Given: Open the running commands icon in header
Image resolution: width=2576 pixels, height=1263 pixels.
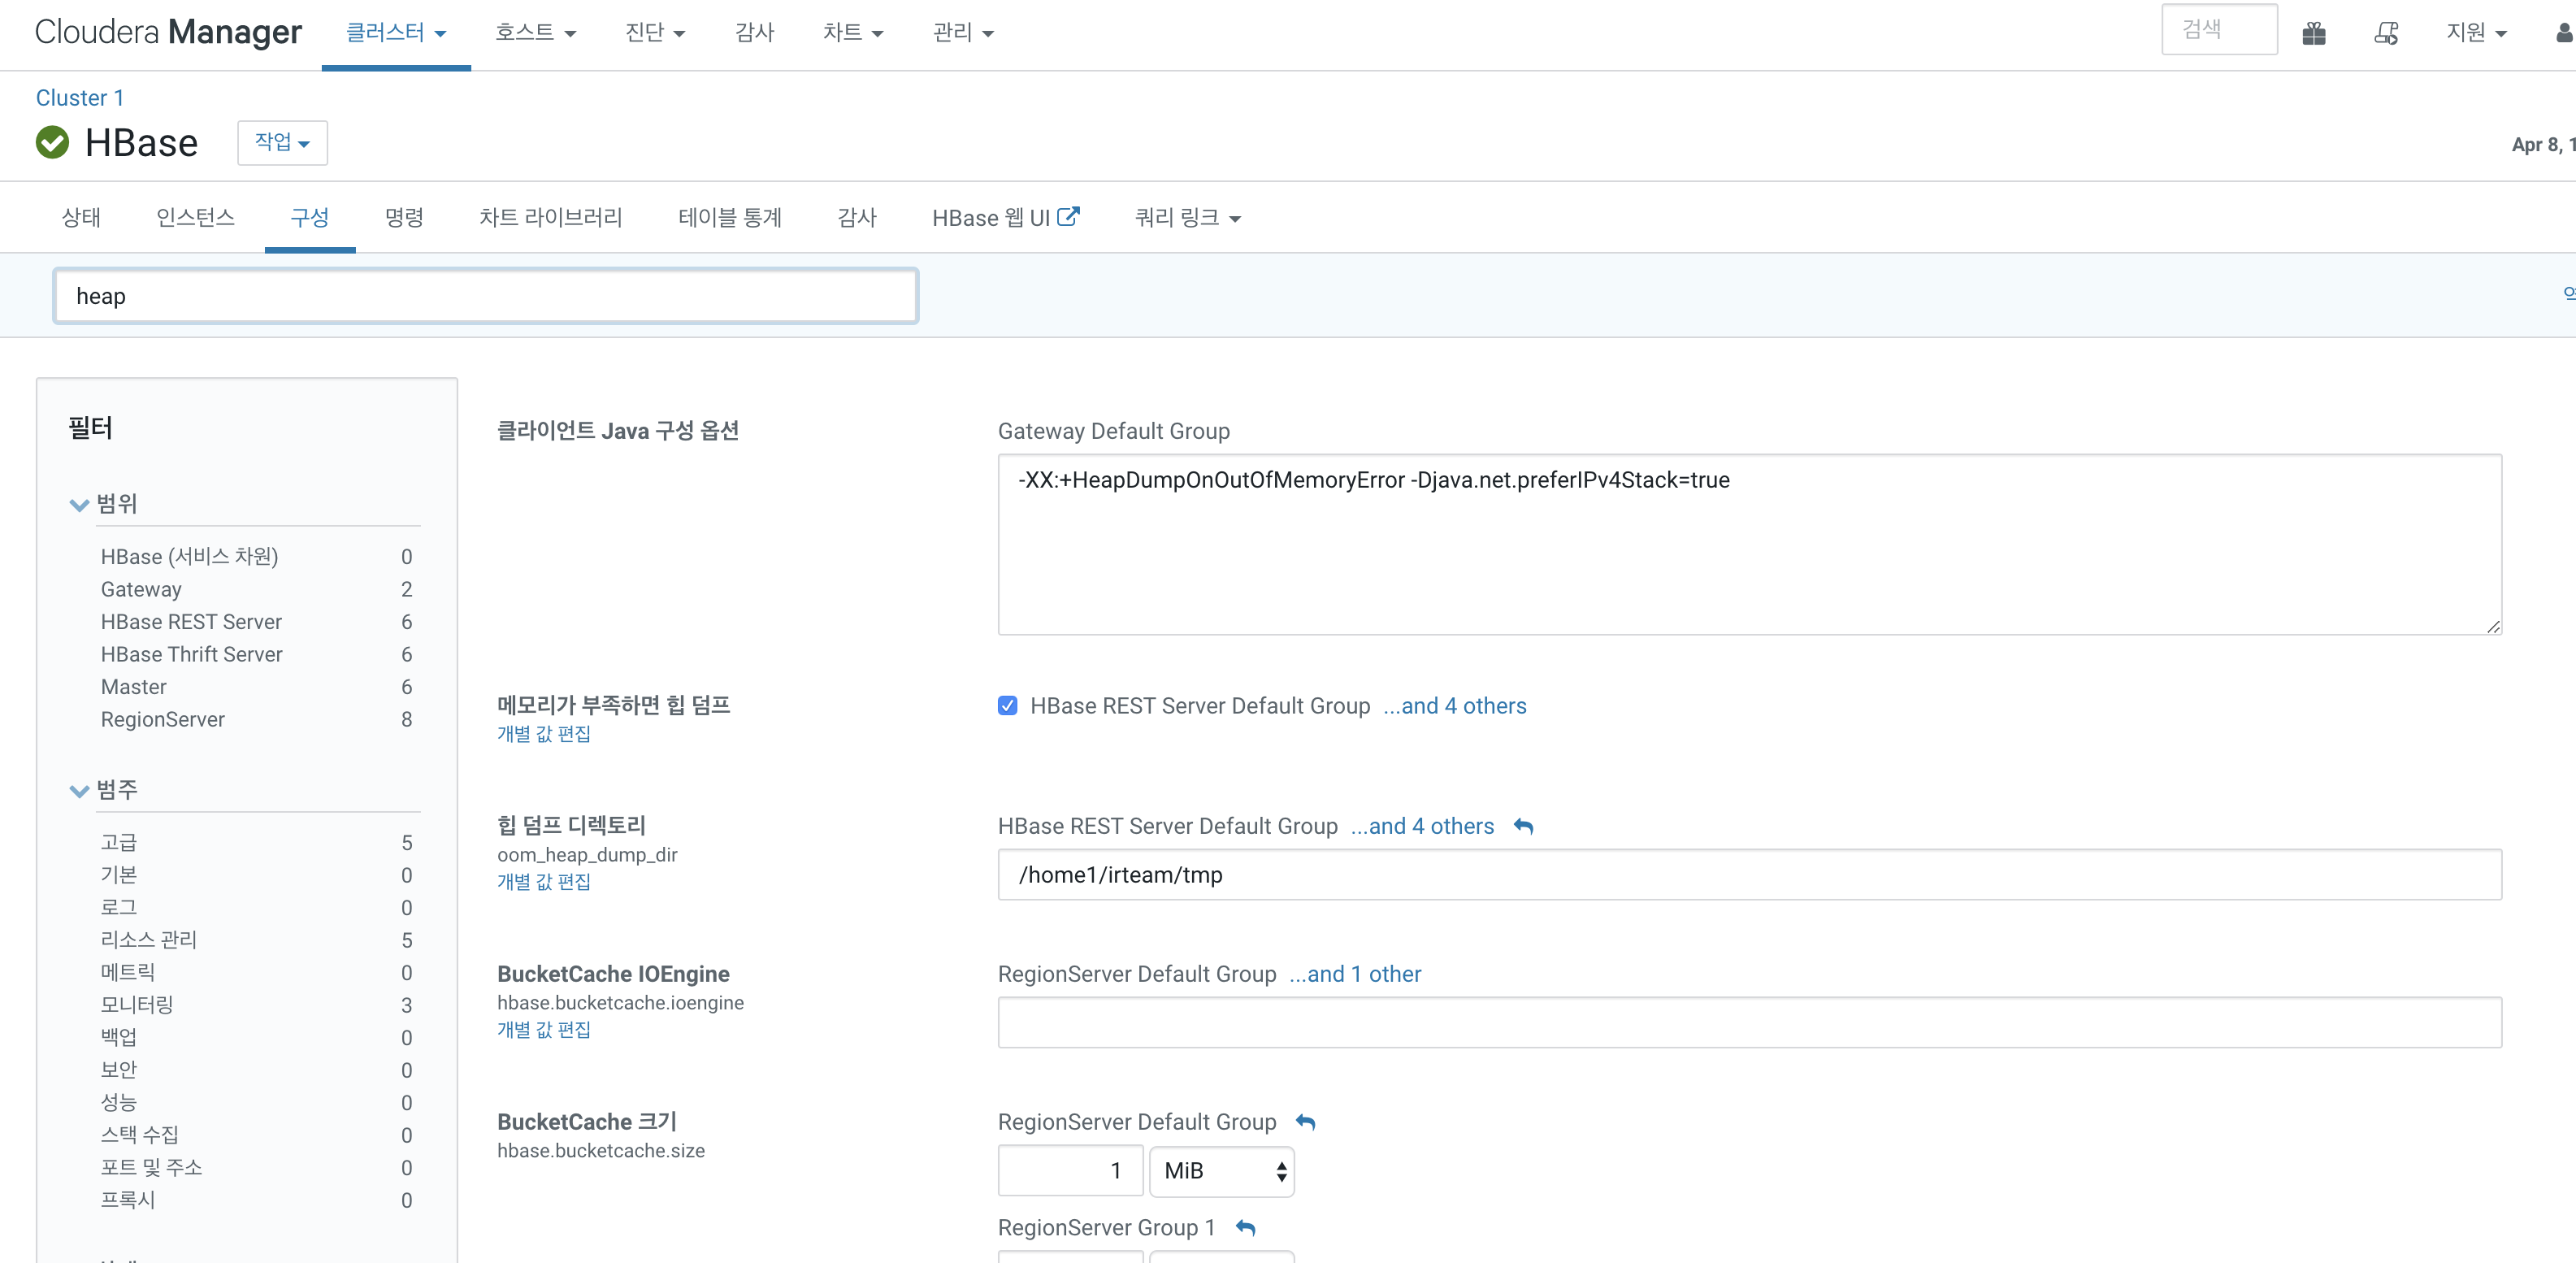Looking at the screenshot, I should [2386, 34].
